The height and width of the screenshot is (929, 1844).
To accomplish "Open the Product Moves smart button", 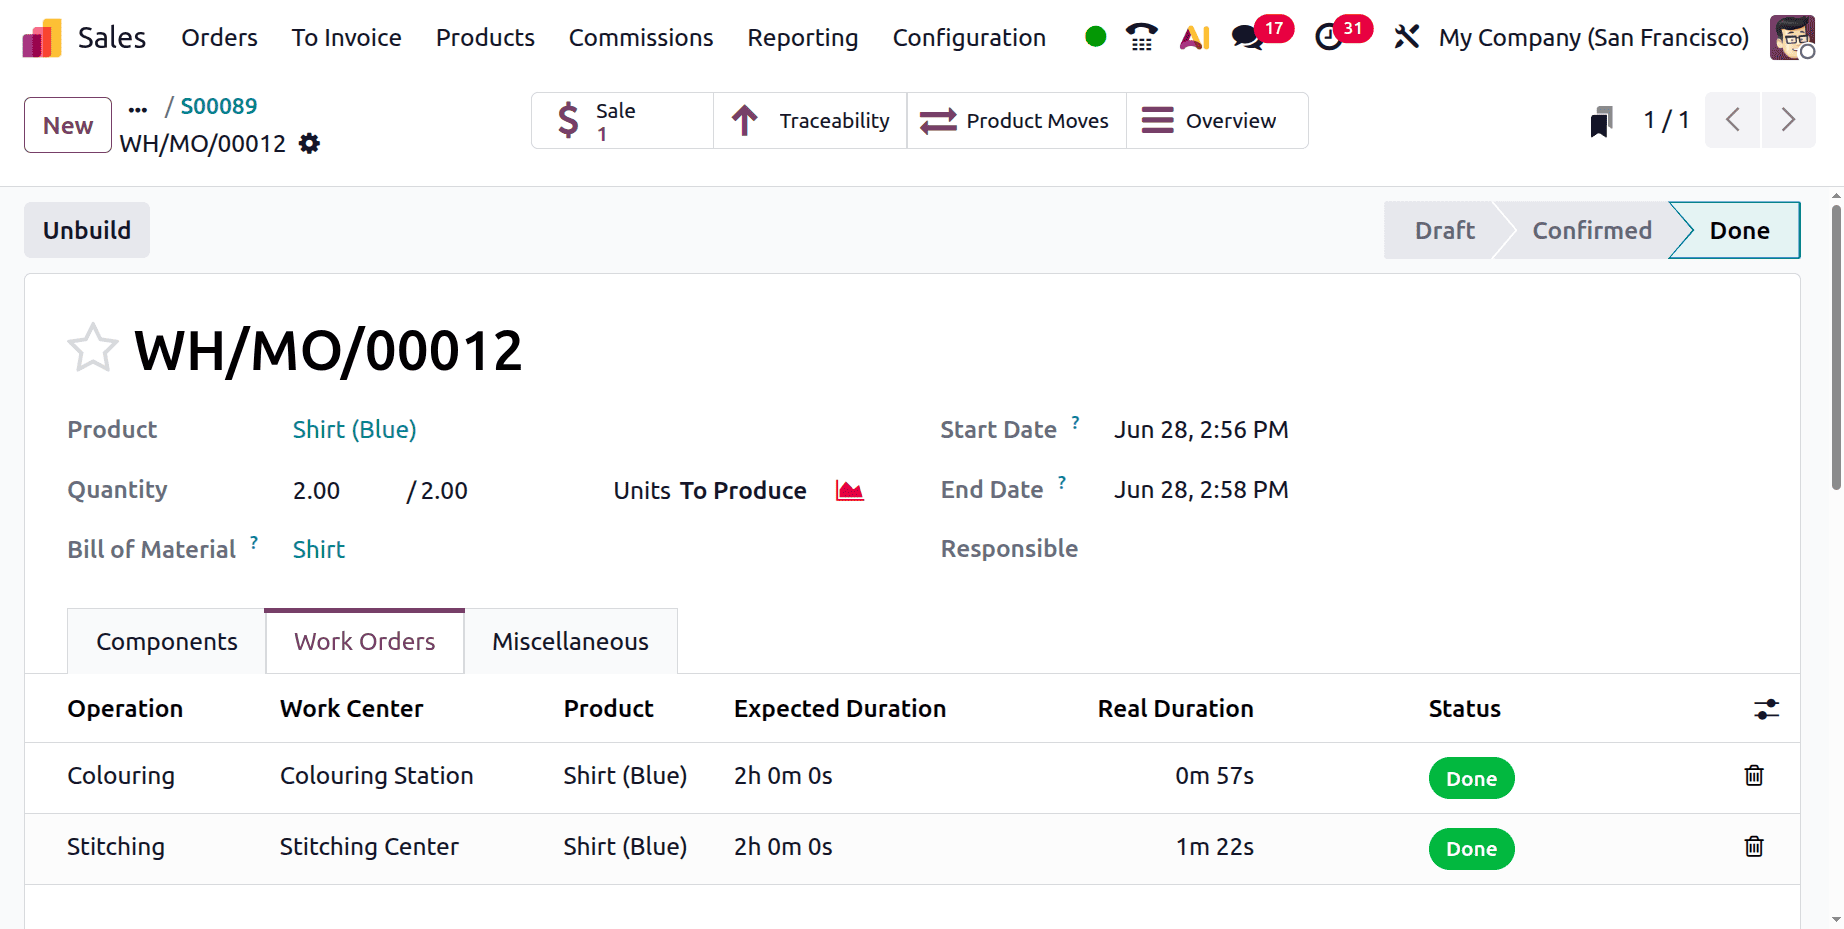I will click(1016, 121).
